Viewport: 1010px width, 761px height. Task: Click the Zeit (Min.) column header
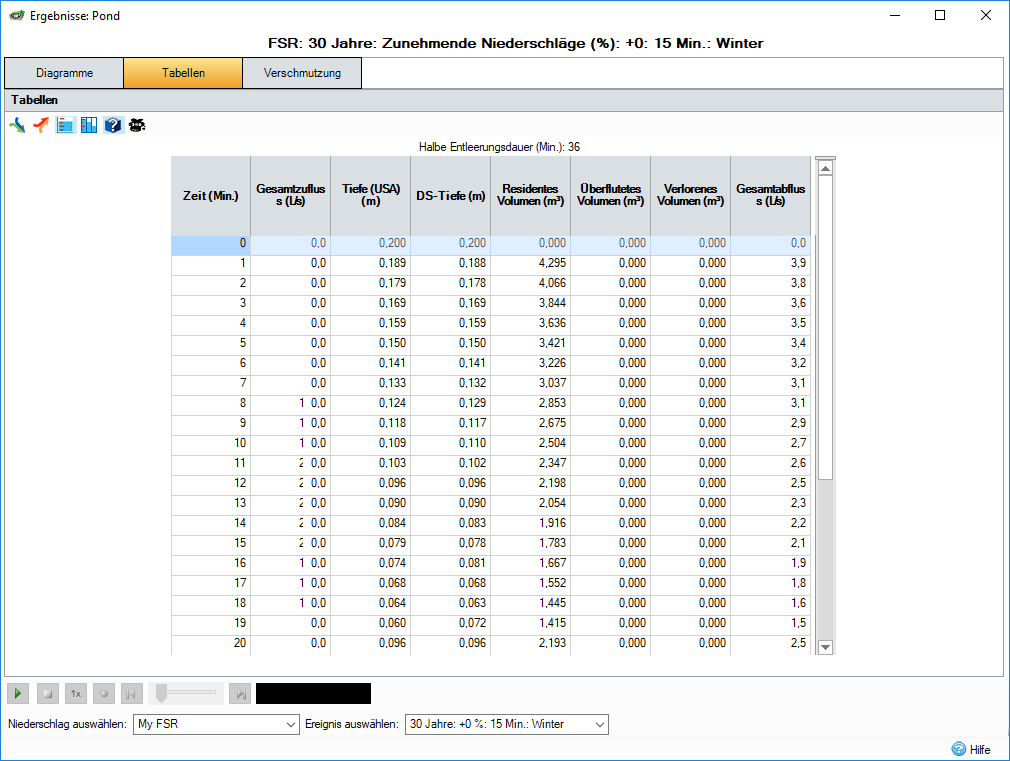(211, 196)
